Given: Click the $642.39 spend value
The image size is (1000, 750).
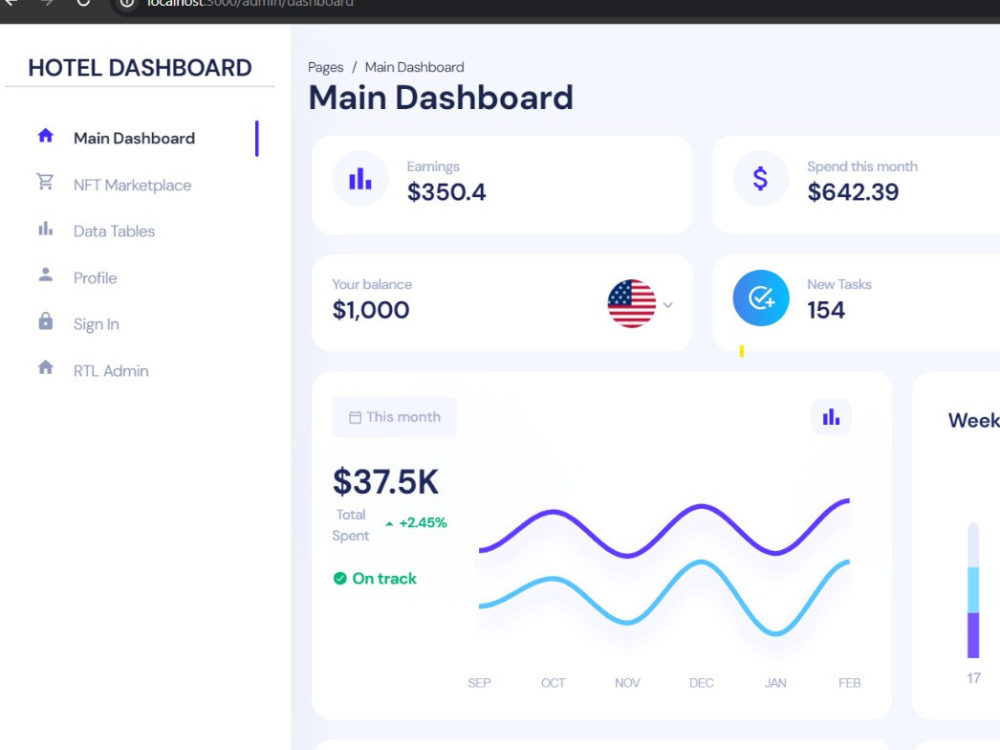Looking at the screenshot, I should click(853, 192).
